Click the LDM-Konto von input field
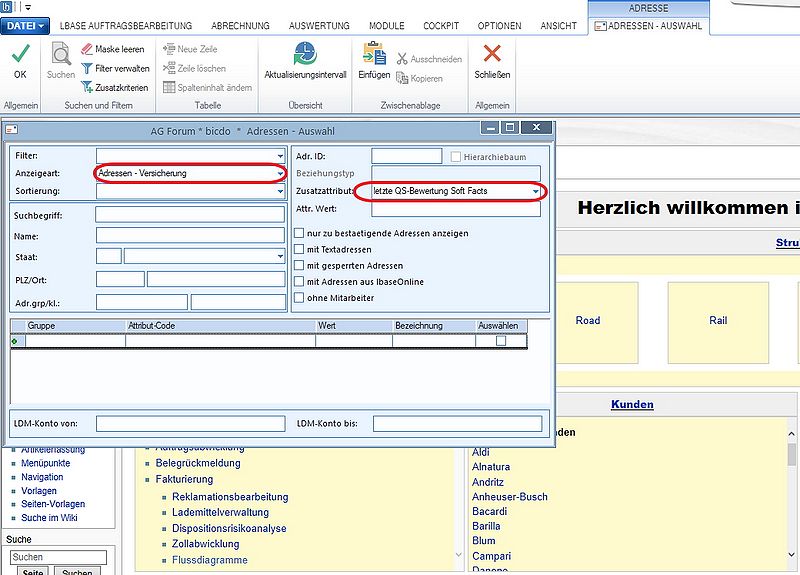The image size is (800, 575). click(190, 423)
